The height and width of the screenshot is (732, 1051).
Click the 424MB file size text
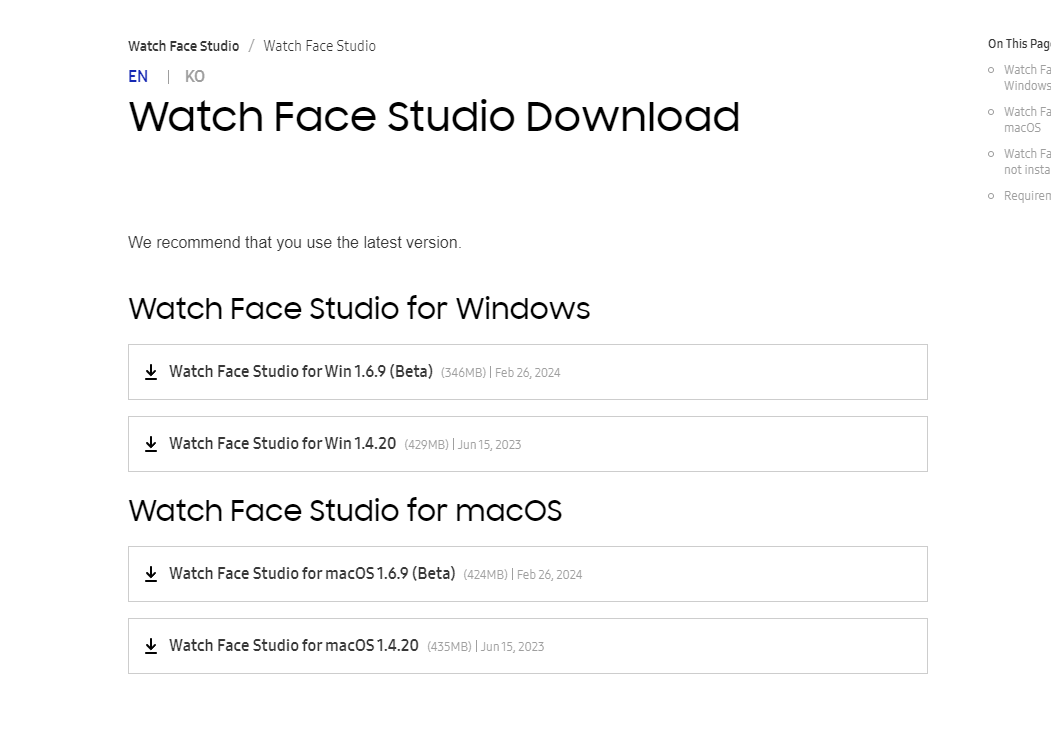485,574
